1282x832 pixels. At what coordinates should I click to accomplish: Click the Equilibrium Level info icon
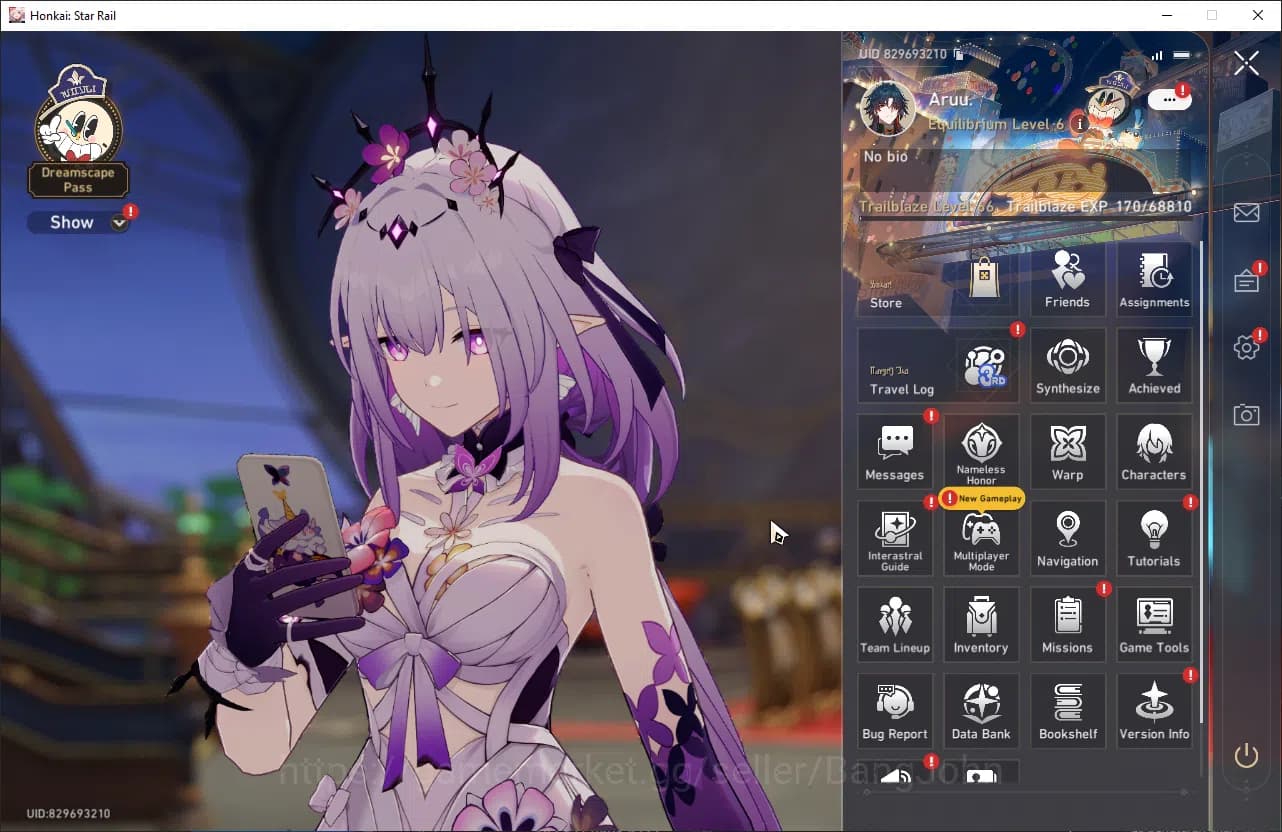pyautogui.click(x=1079, y=124)
